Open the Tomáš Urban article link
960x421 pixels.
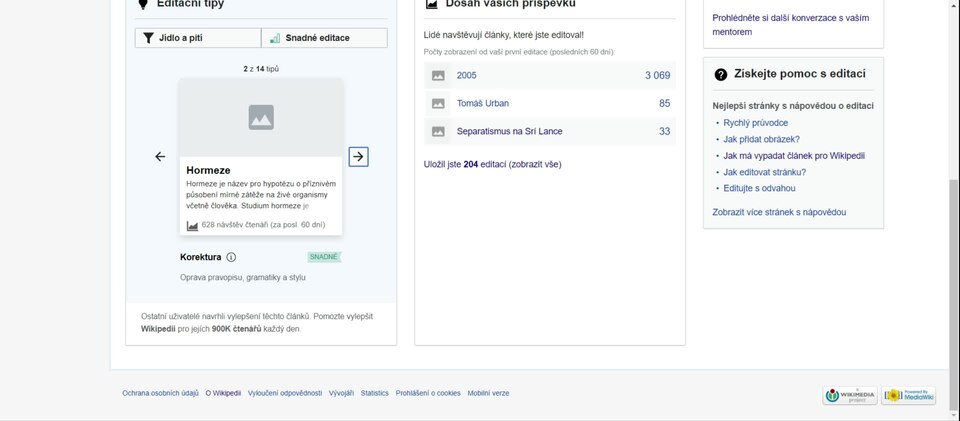pyautogui.click(x=482, y=103)
